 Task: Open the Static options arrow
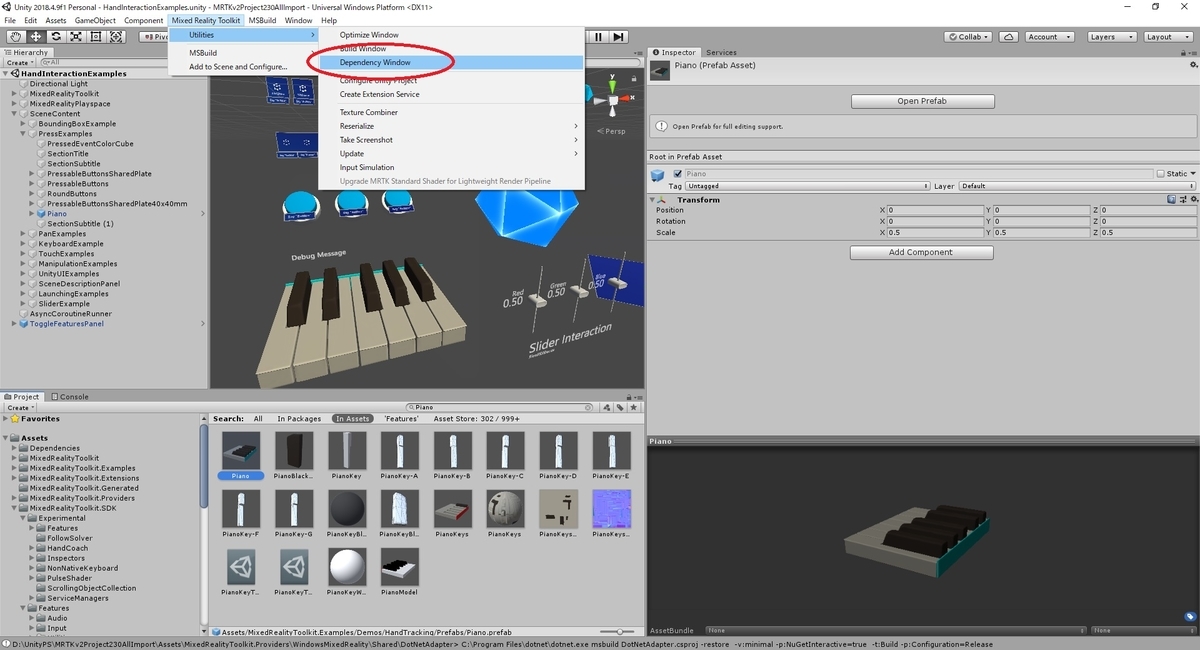click(x=1192, y=174)
